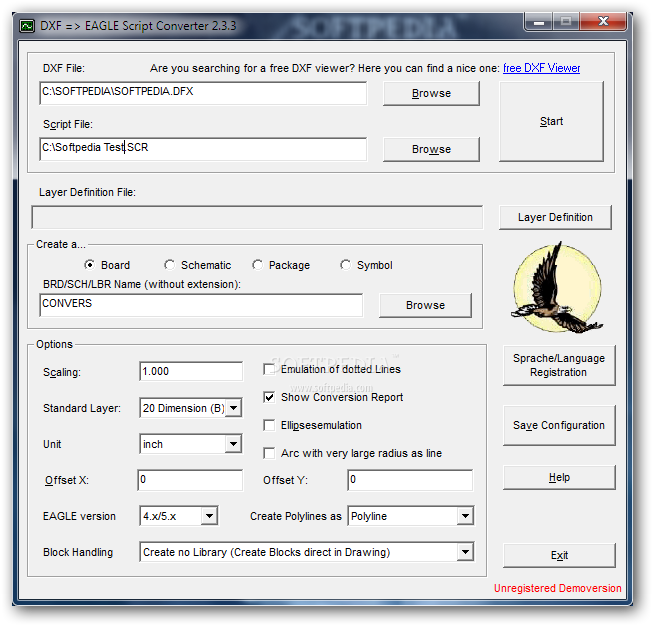
Task: Click the eagle logo image
Action: pos(557,288)
